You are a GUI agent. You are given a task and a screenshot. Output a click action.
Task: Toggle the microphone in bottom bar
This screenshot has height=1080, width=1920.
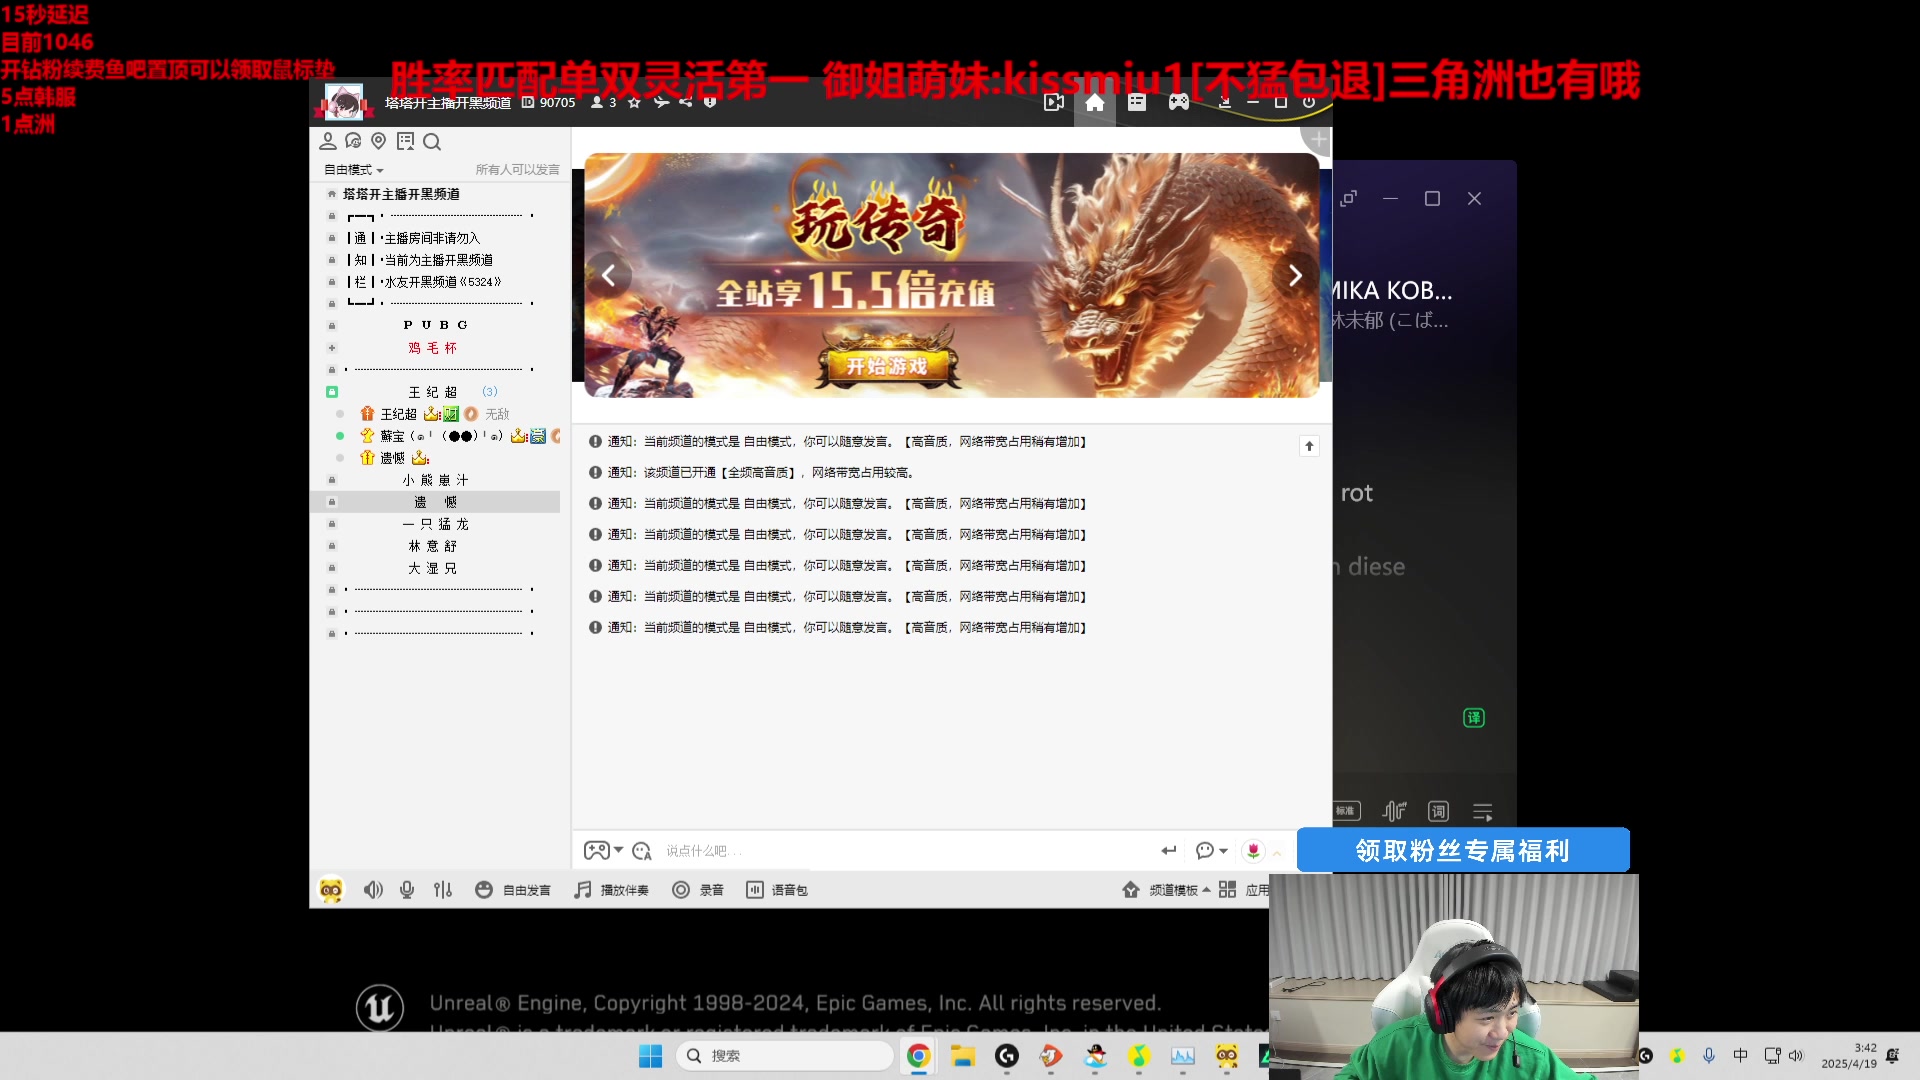pos(407,890)
